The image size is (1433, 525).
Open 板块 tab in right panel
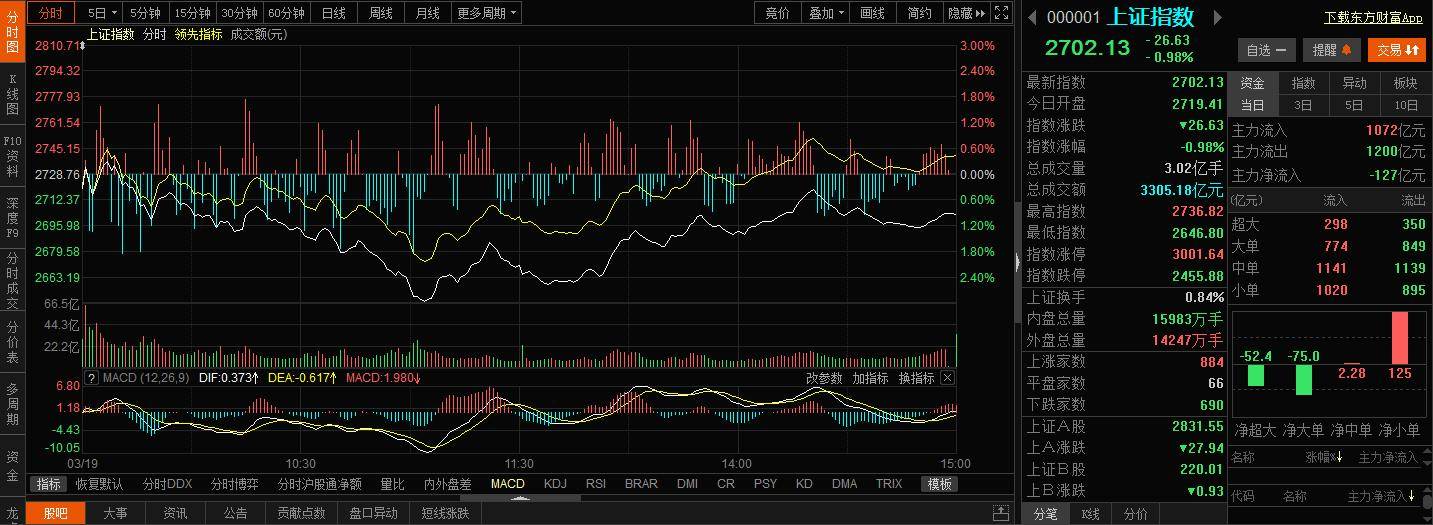click(x=1405, y=83)
